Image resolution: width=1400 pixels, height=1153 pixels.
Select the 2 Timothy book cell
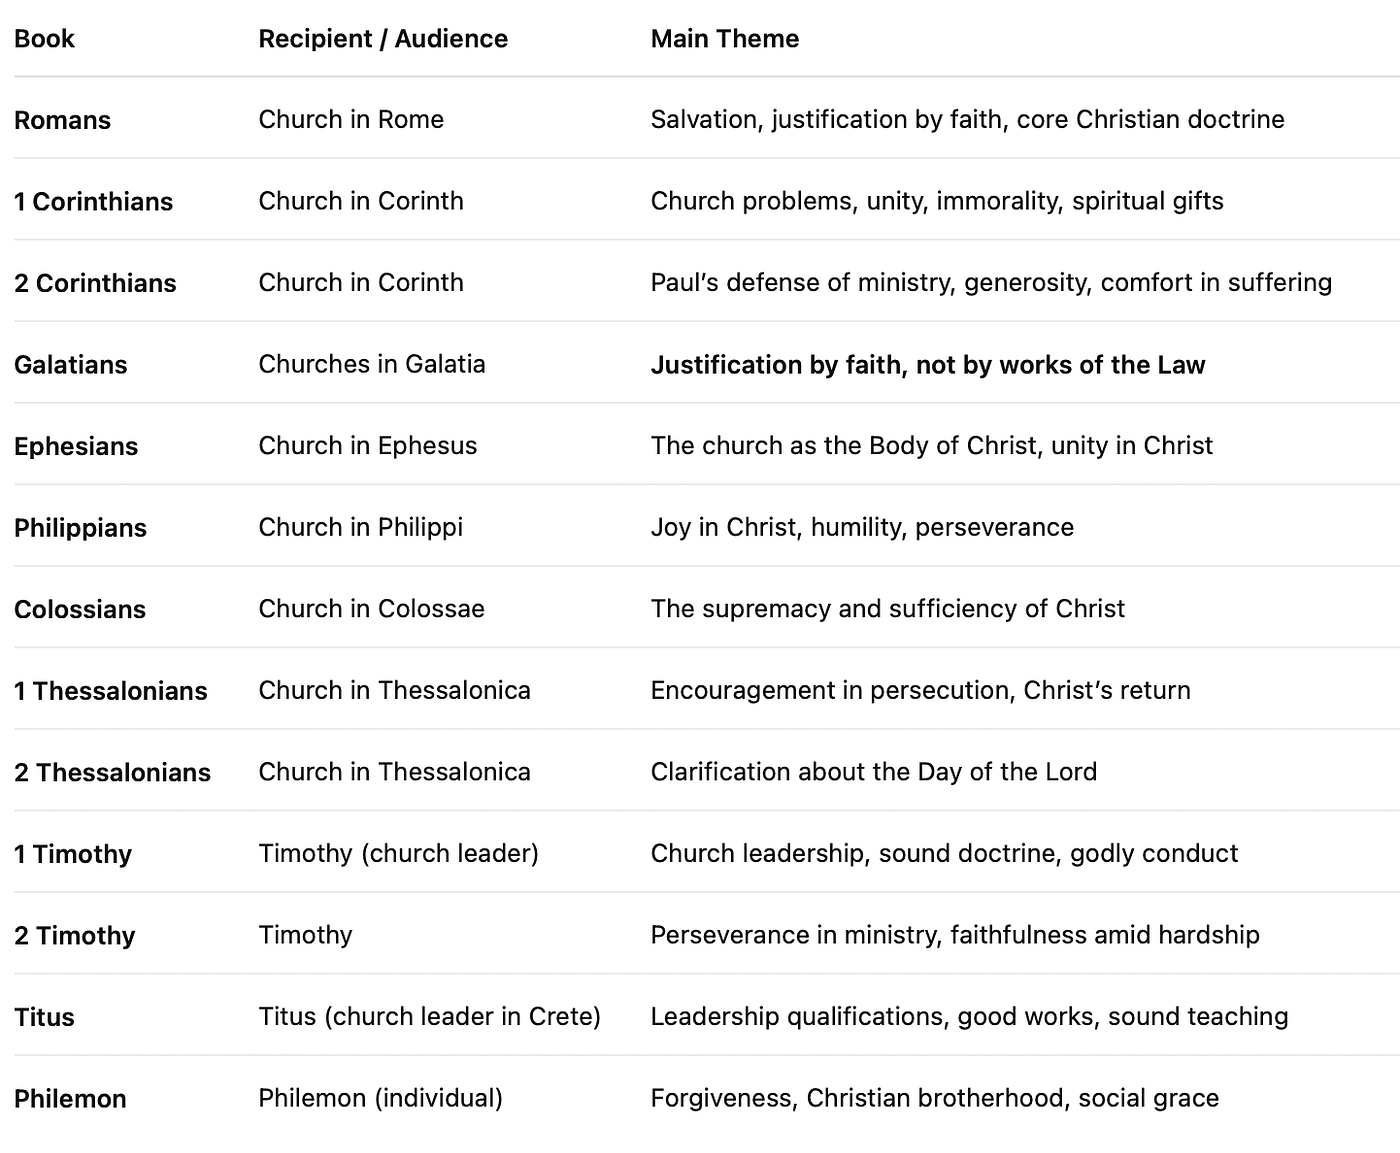click(x=75, y=935)
